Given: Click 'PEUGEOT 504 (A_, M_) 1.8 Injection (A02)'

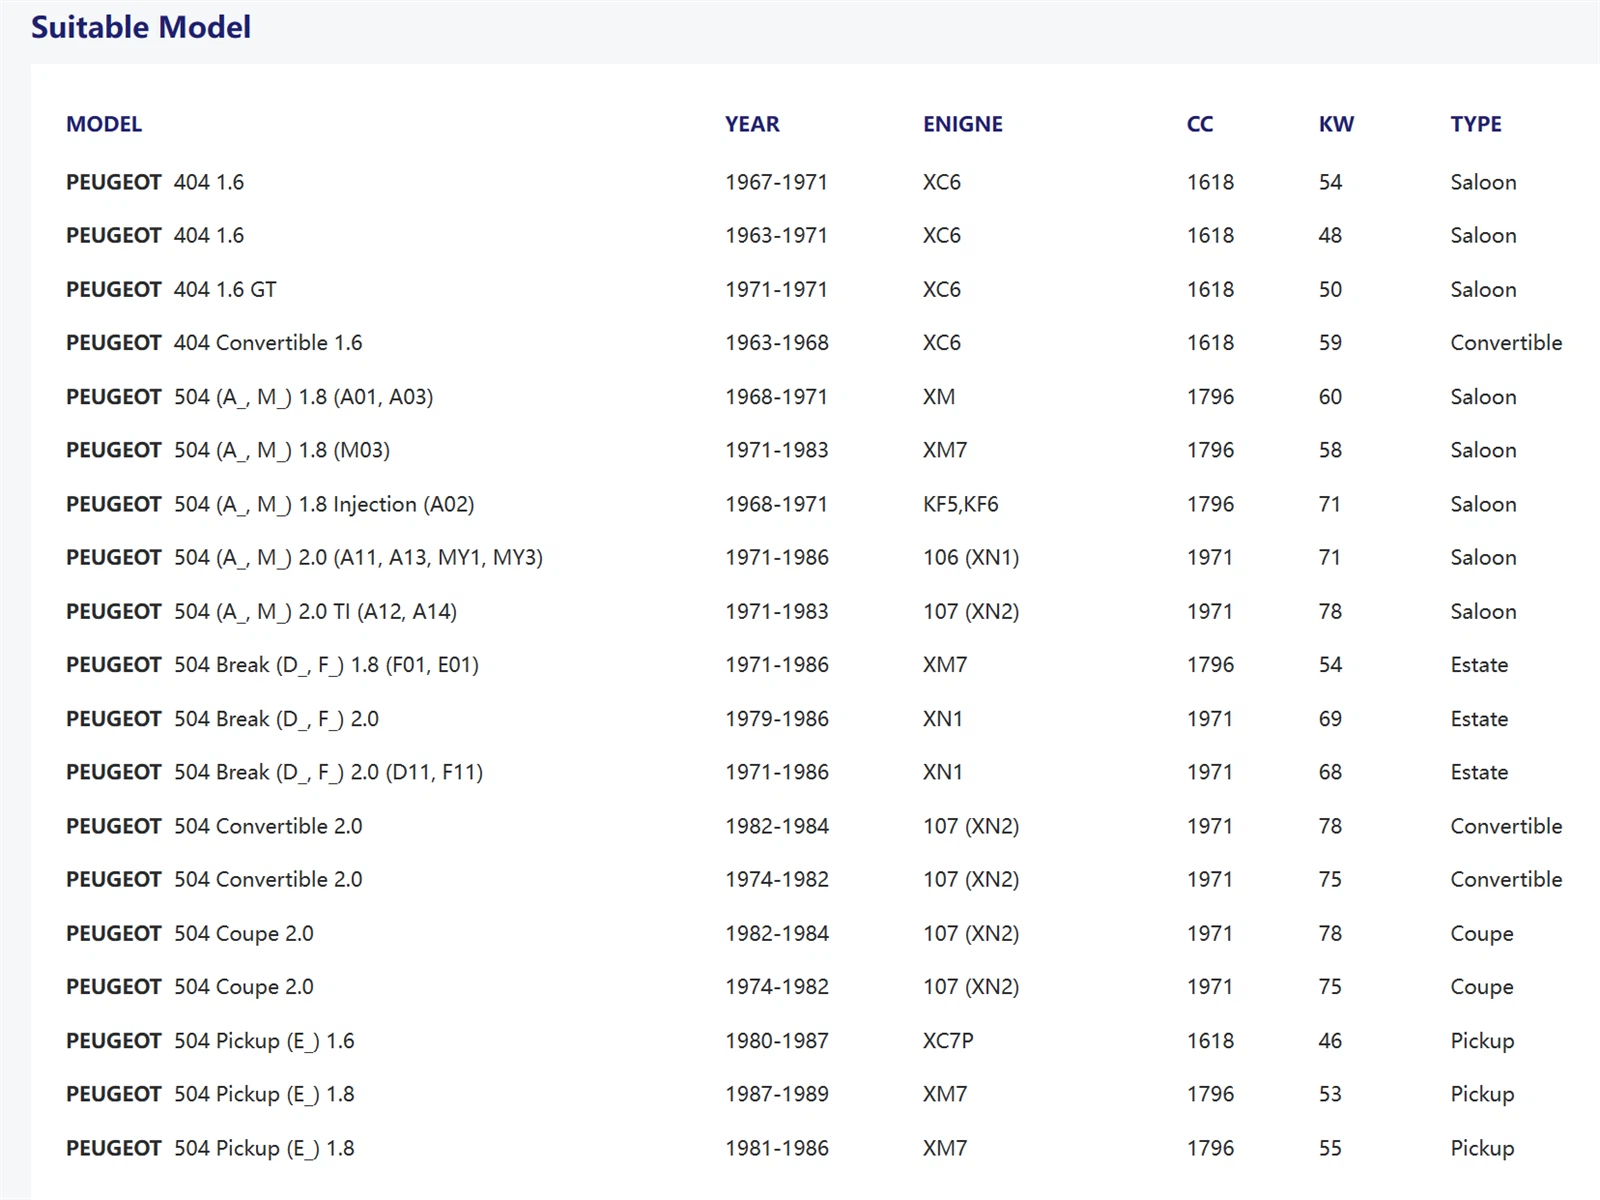Looking at the screenshot, I should 270,504.
